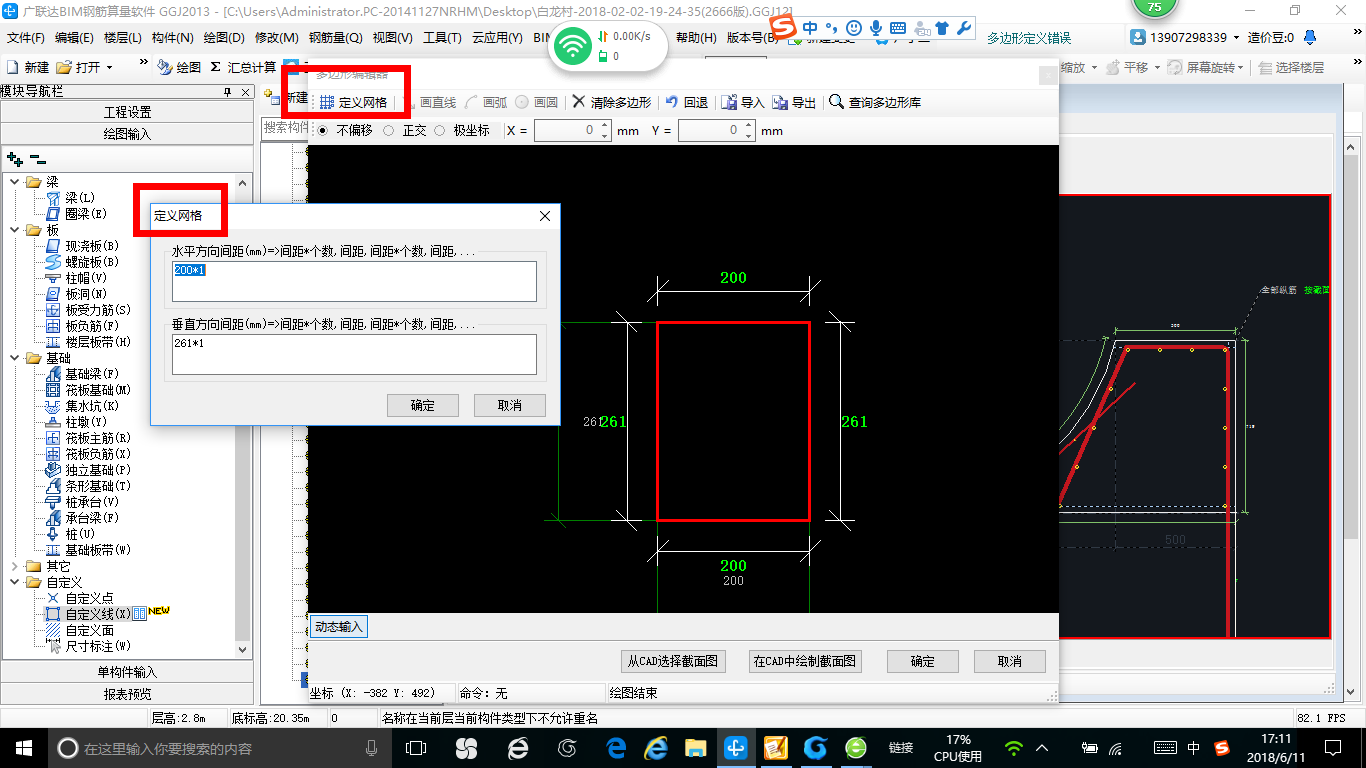The width and height of the screenshot is (1366, 768).
Task: Switch to 报表预览 report preview tab
Action: tap(127, 694)
